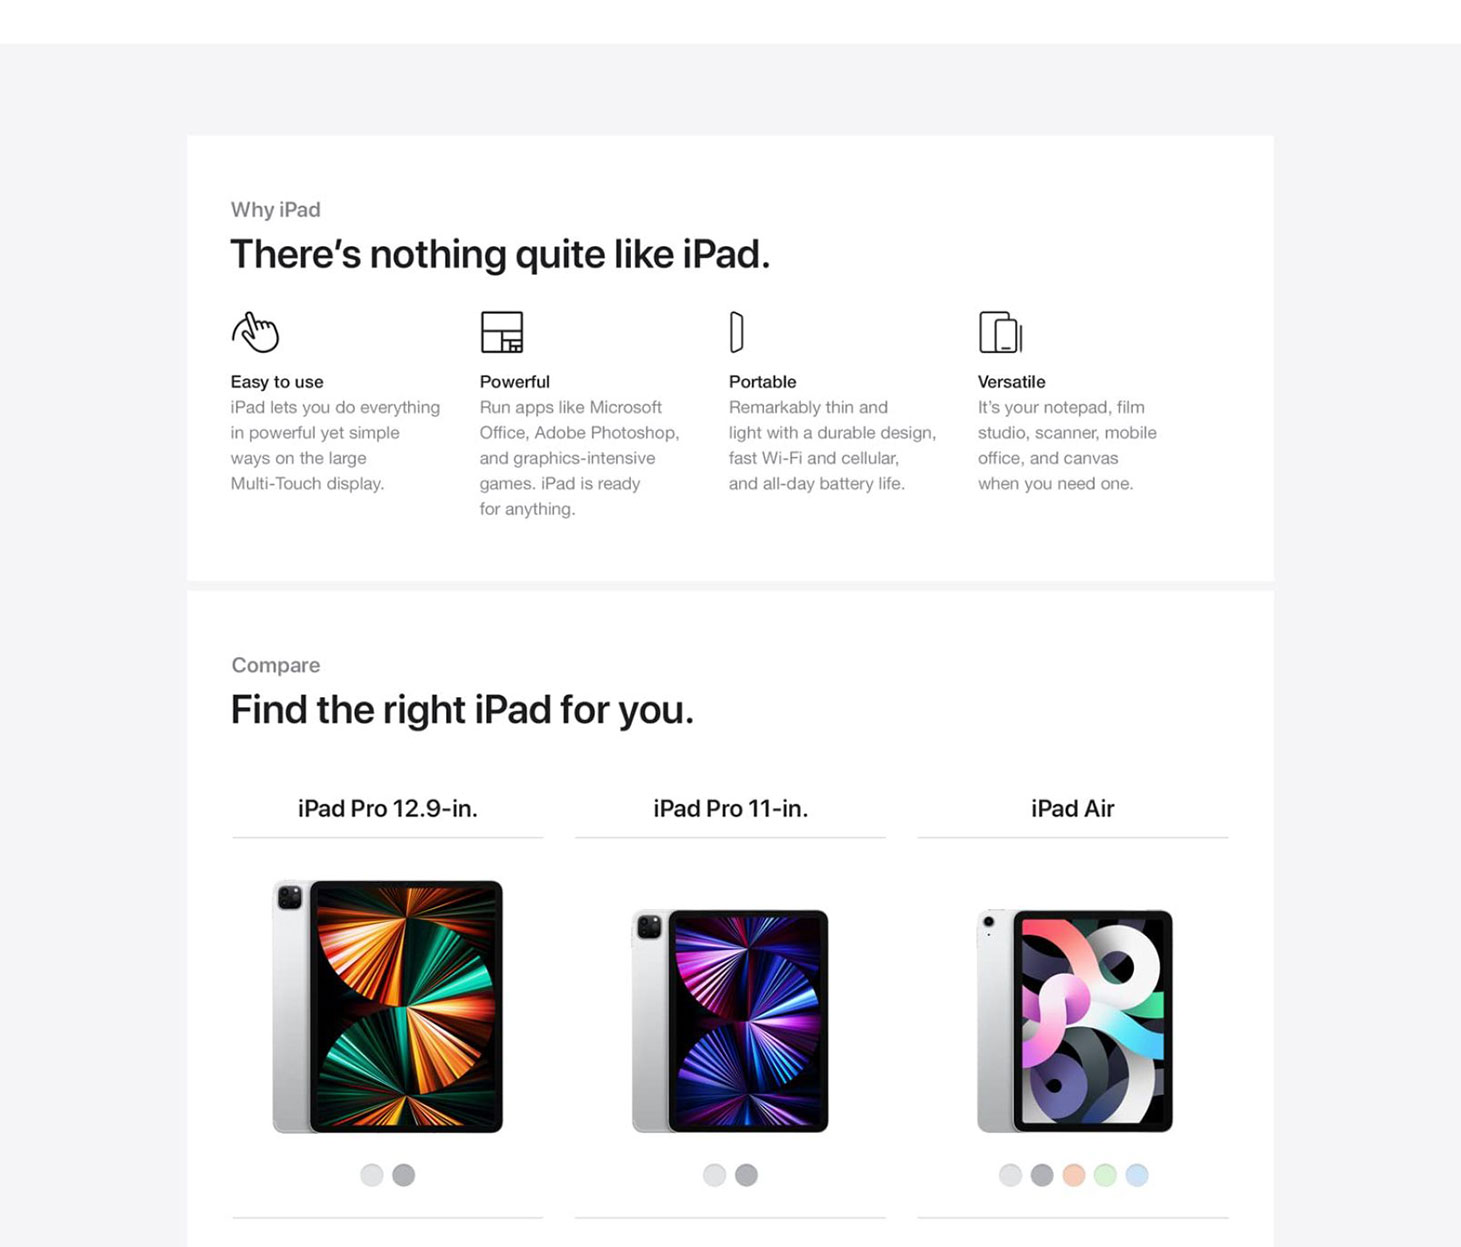
Task: Open the iPad Air product image
Action: 1074,1020
